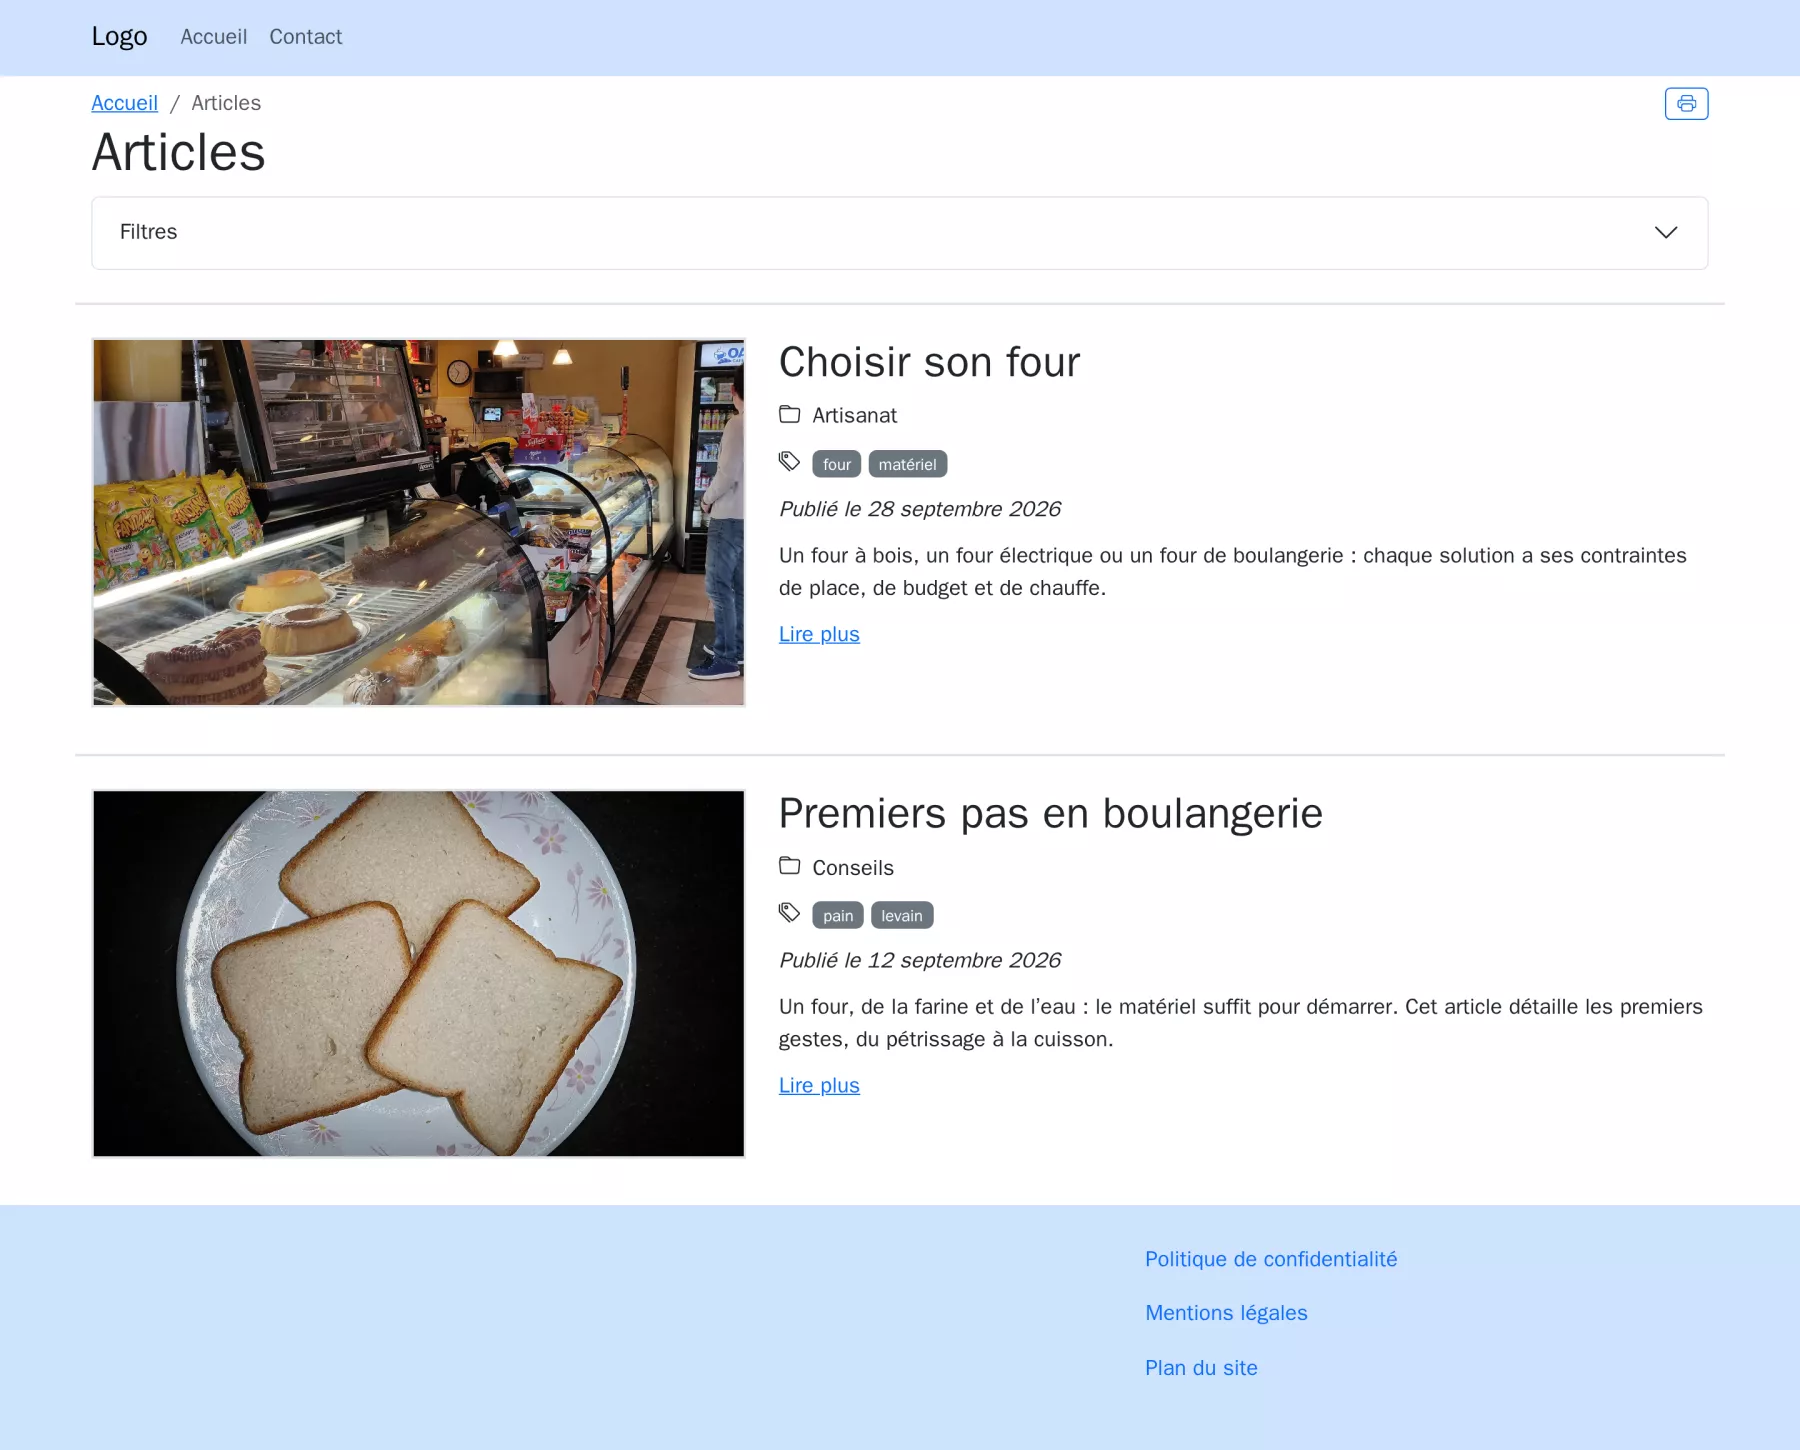Select the "pain" tag badge
The height and width of the screenshot is (1450, 1800).
click(x=838, y=915)
